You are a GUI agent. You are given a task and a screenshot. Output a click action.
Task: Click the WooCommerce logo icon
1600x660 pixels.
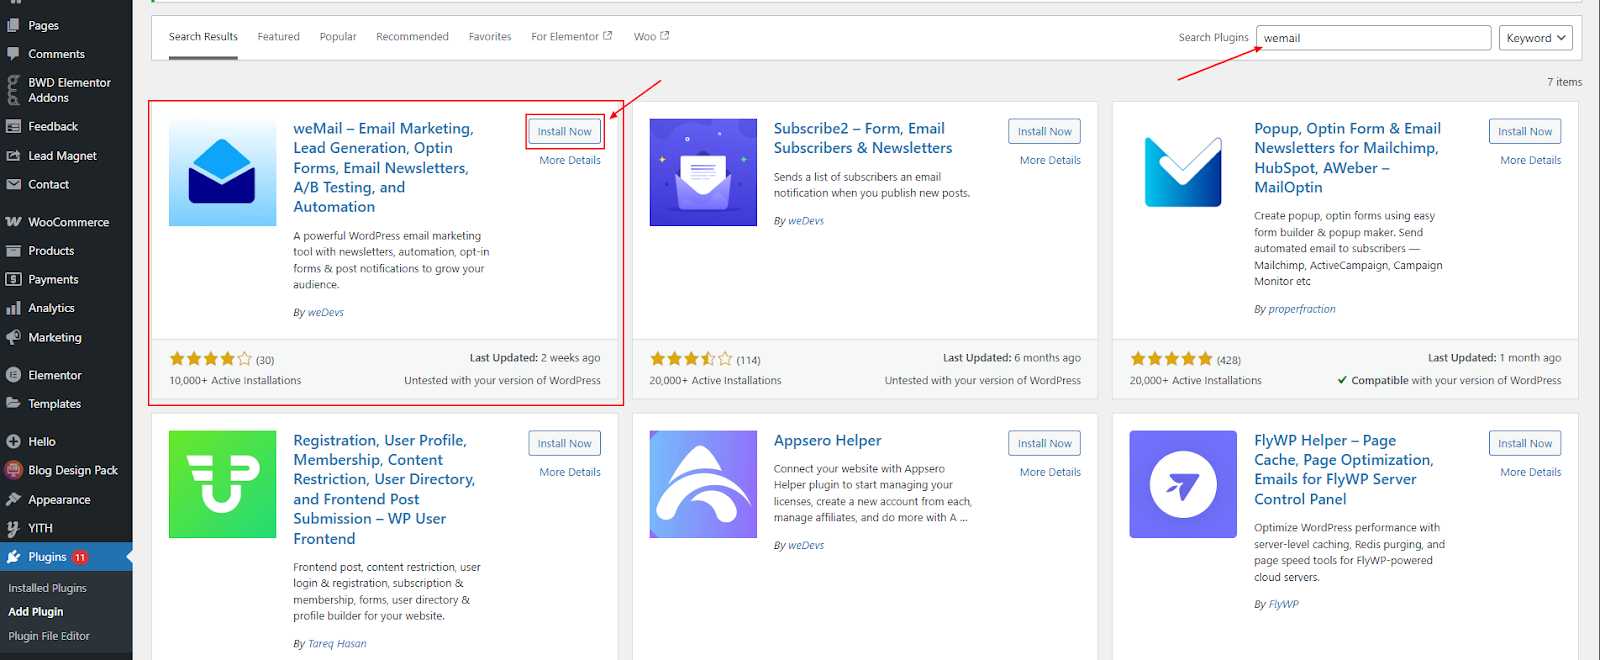13,222
